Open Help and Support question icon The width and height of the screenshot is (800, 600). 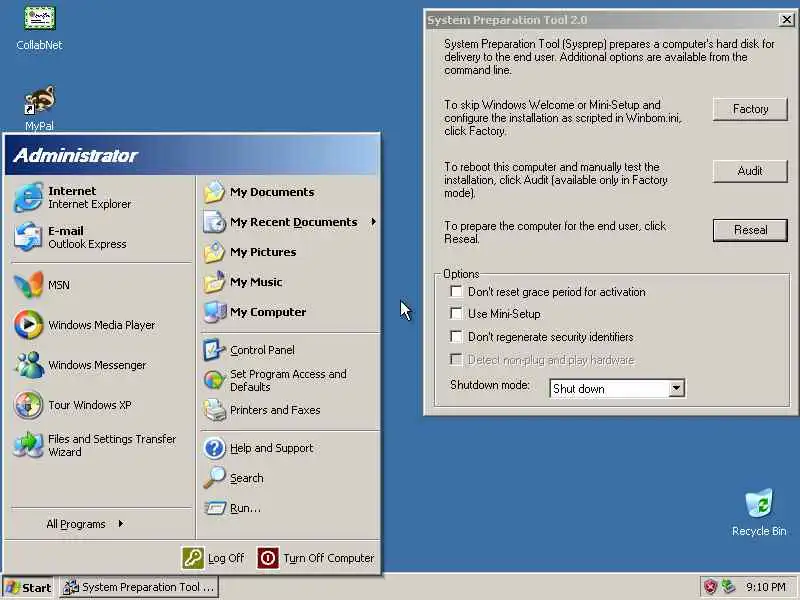coord(214,448)
